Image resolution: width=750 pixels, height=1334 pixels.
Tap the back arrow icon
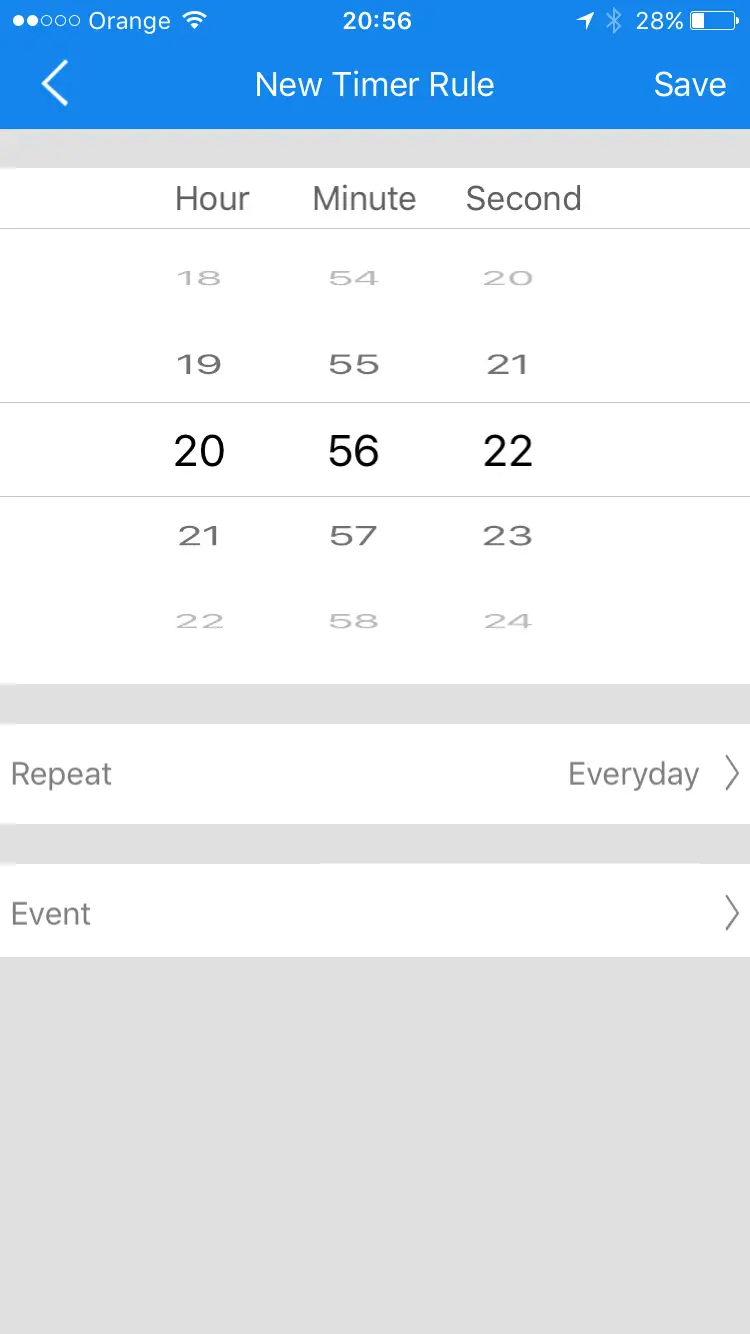55,83
